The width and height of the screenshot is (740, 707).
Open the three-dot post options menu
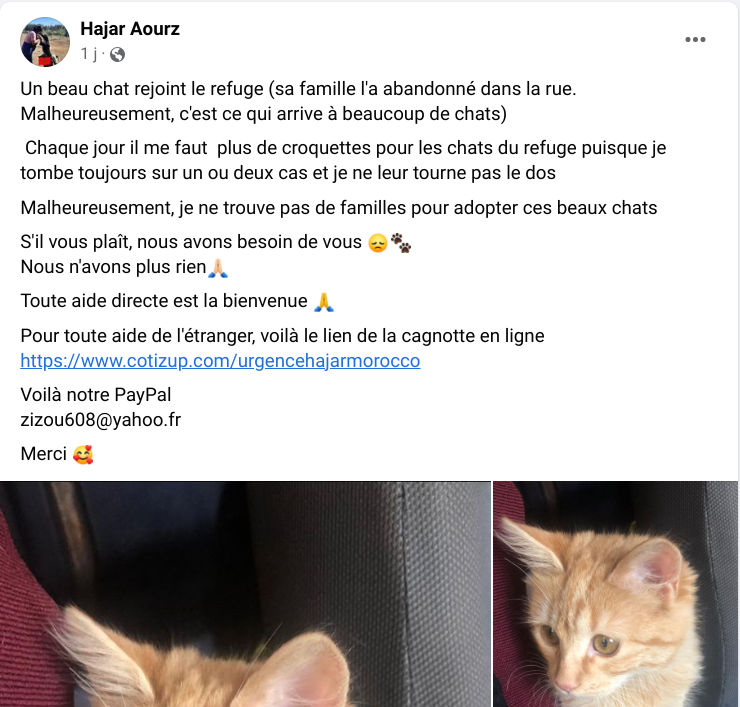point(695,40)
